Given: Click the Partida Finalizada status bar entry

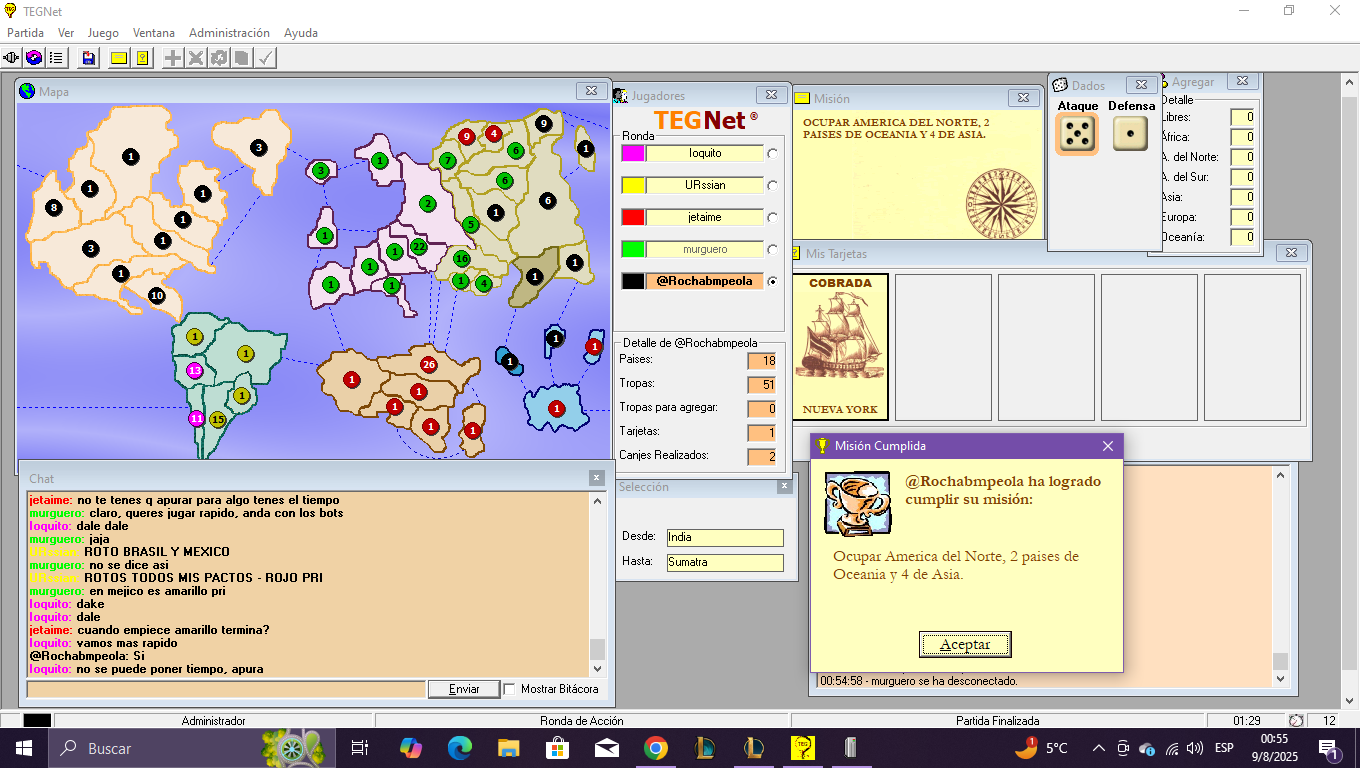Looking at the screenshot, I should tap(997, 720).
